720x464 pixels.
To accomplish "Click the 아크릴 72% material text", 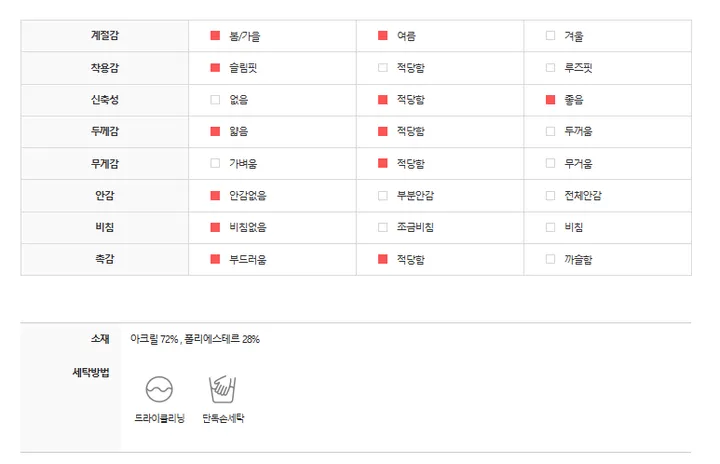I will pos(154,339).
